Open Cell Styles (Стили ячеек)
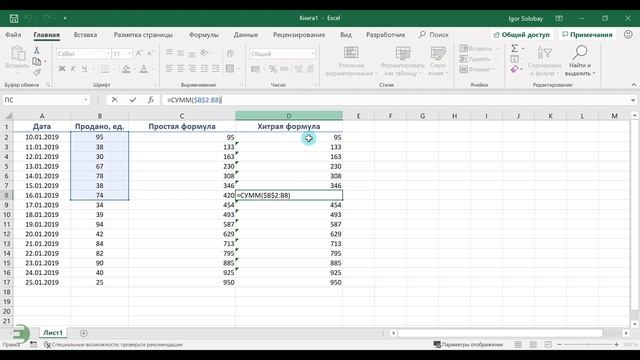The width and height of the screenshot is (640, 360). click(438, 61)
